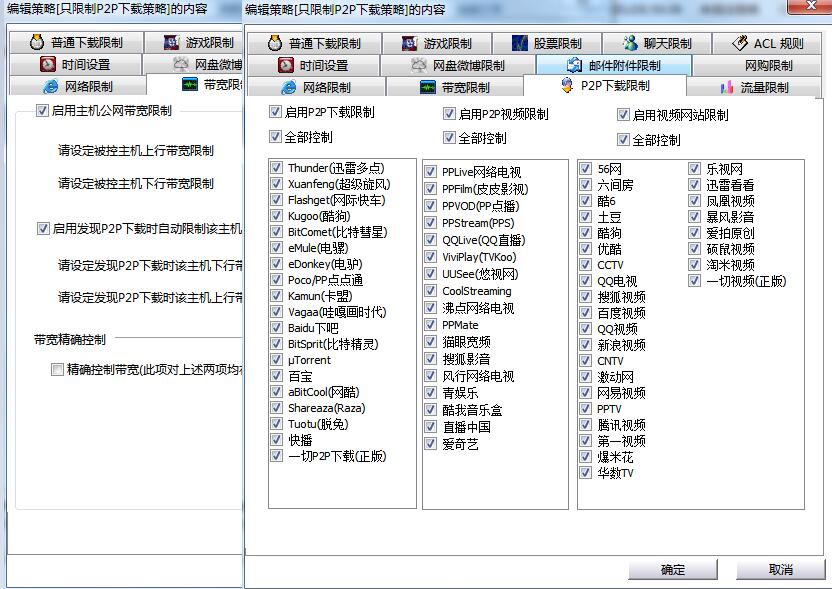The width and height of the screenshot is (832, 589).
Task: Click 网盘微博 cloud icon in back window
Action: tap(181, 64)
